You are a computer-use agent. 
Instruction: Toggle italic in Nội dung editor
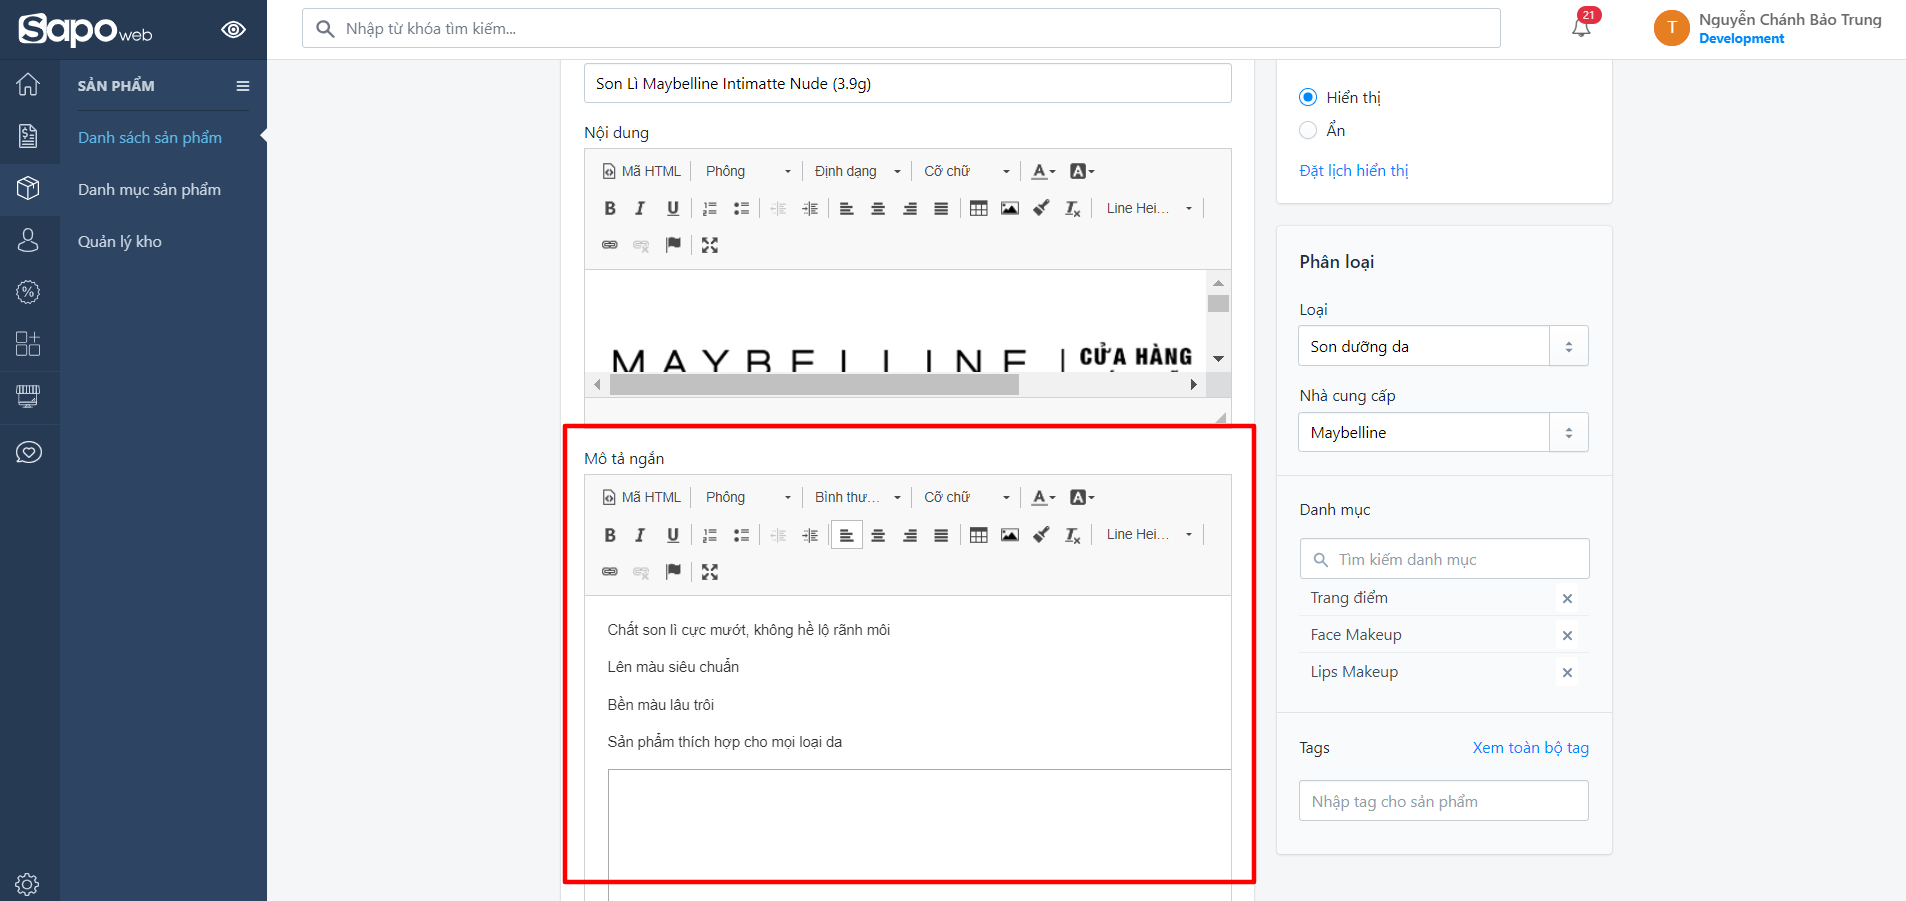point(641,208)
